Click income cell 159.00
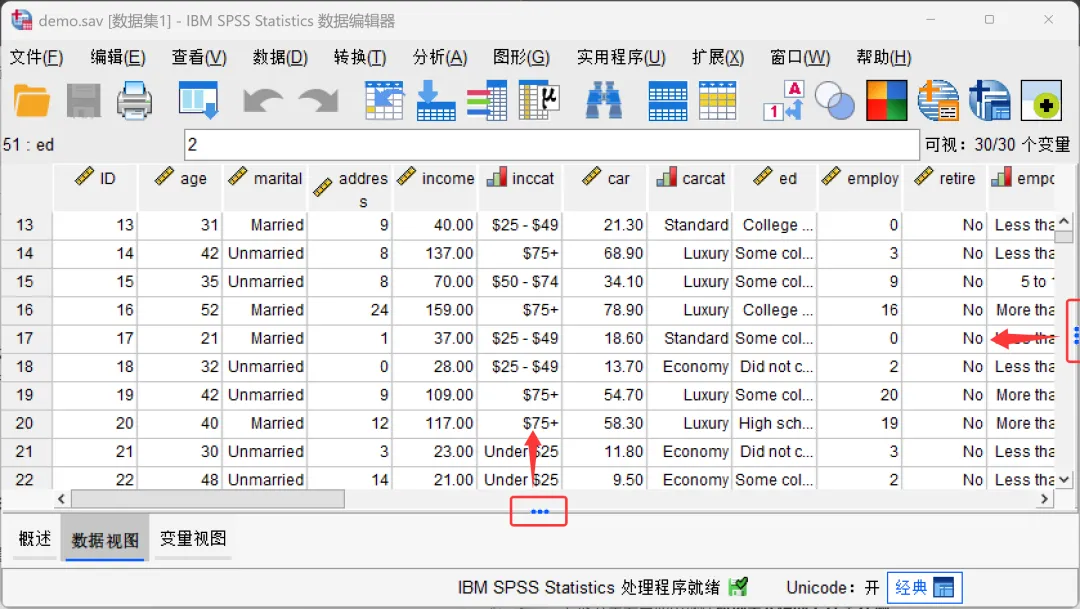Screen dimensions: 1080x609 click(x=435, y=310)
